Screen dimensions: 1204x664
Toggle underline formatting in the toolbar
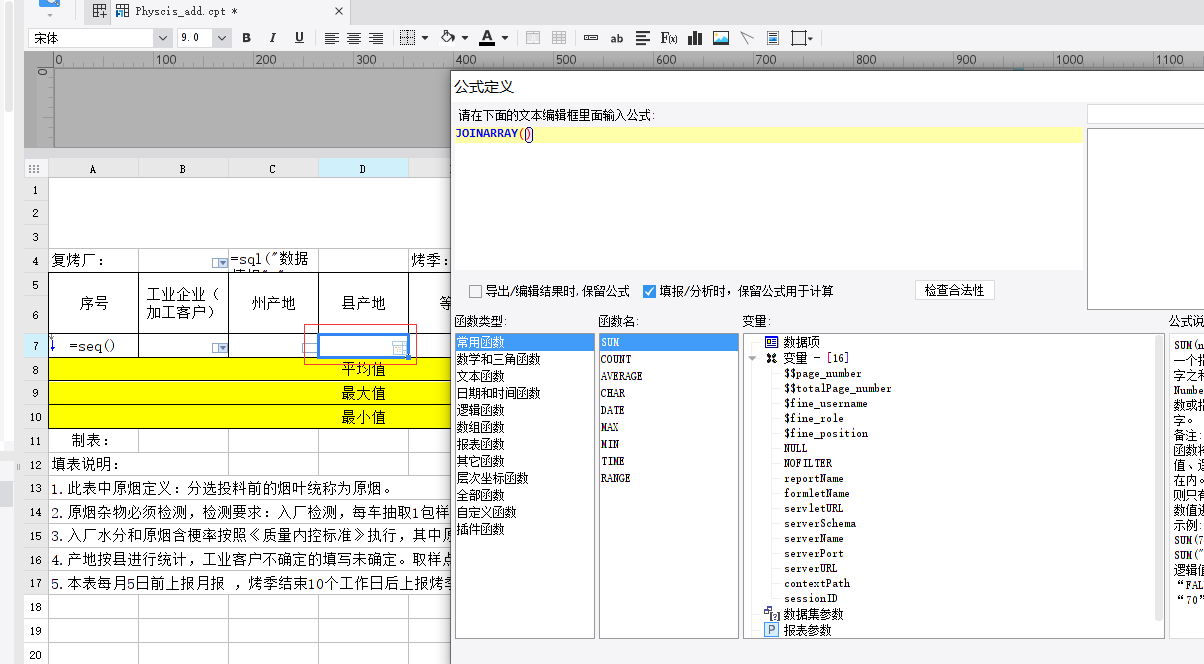click(x=299, y=38)
